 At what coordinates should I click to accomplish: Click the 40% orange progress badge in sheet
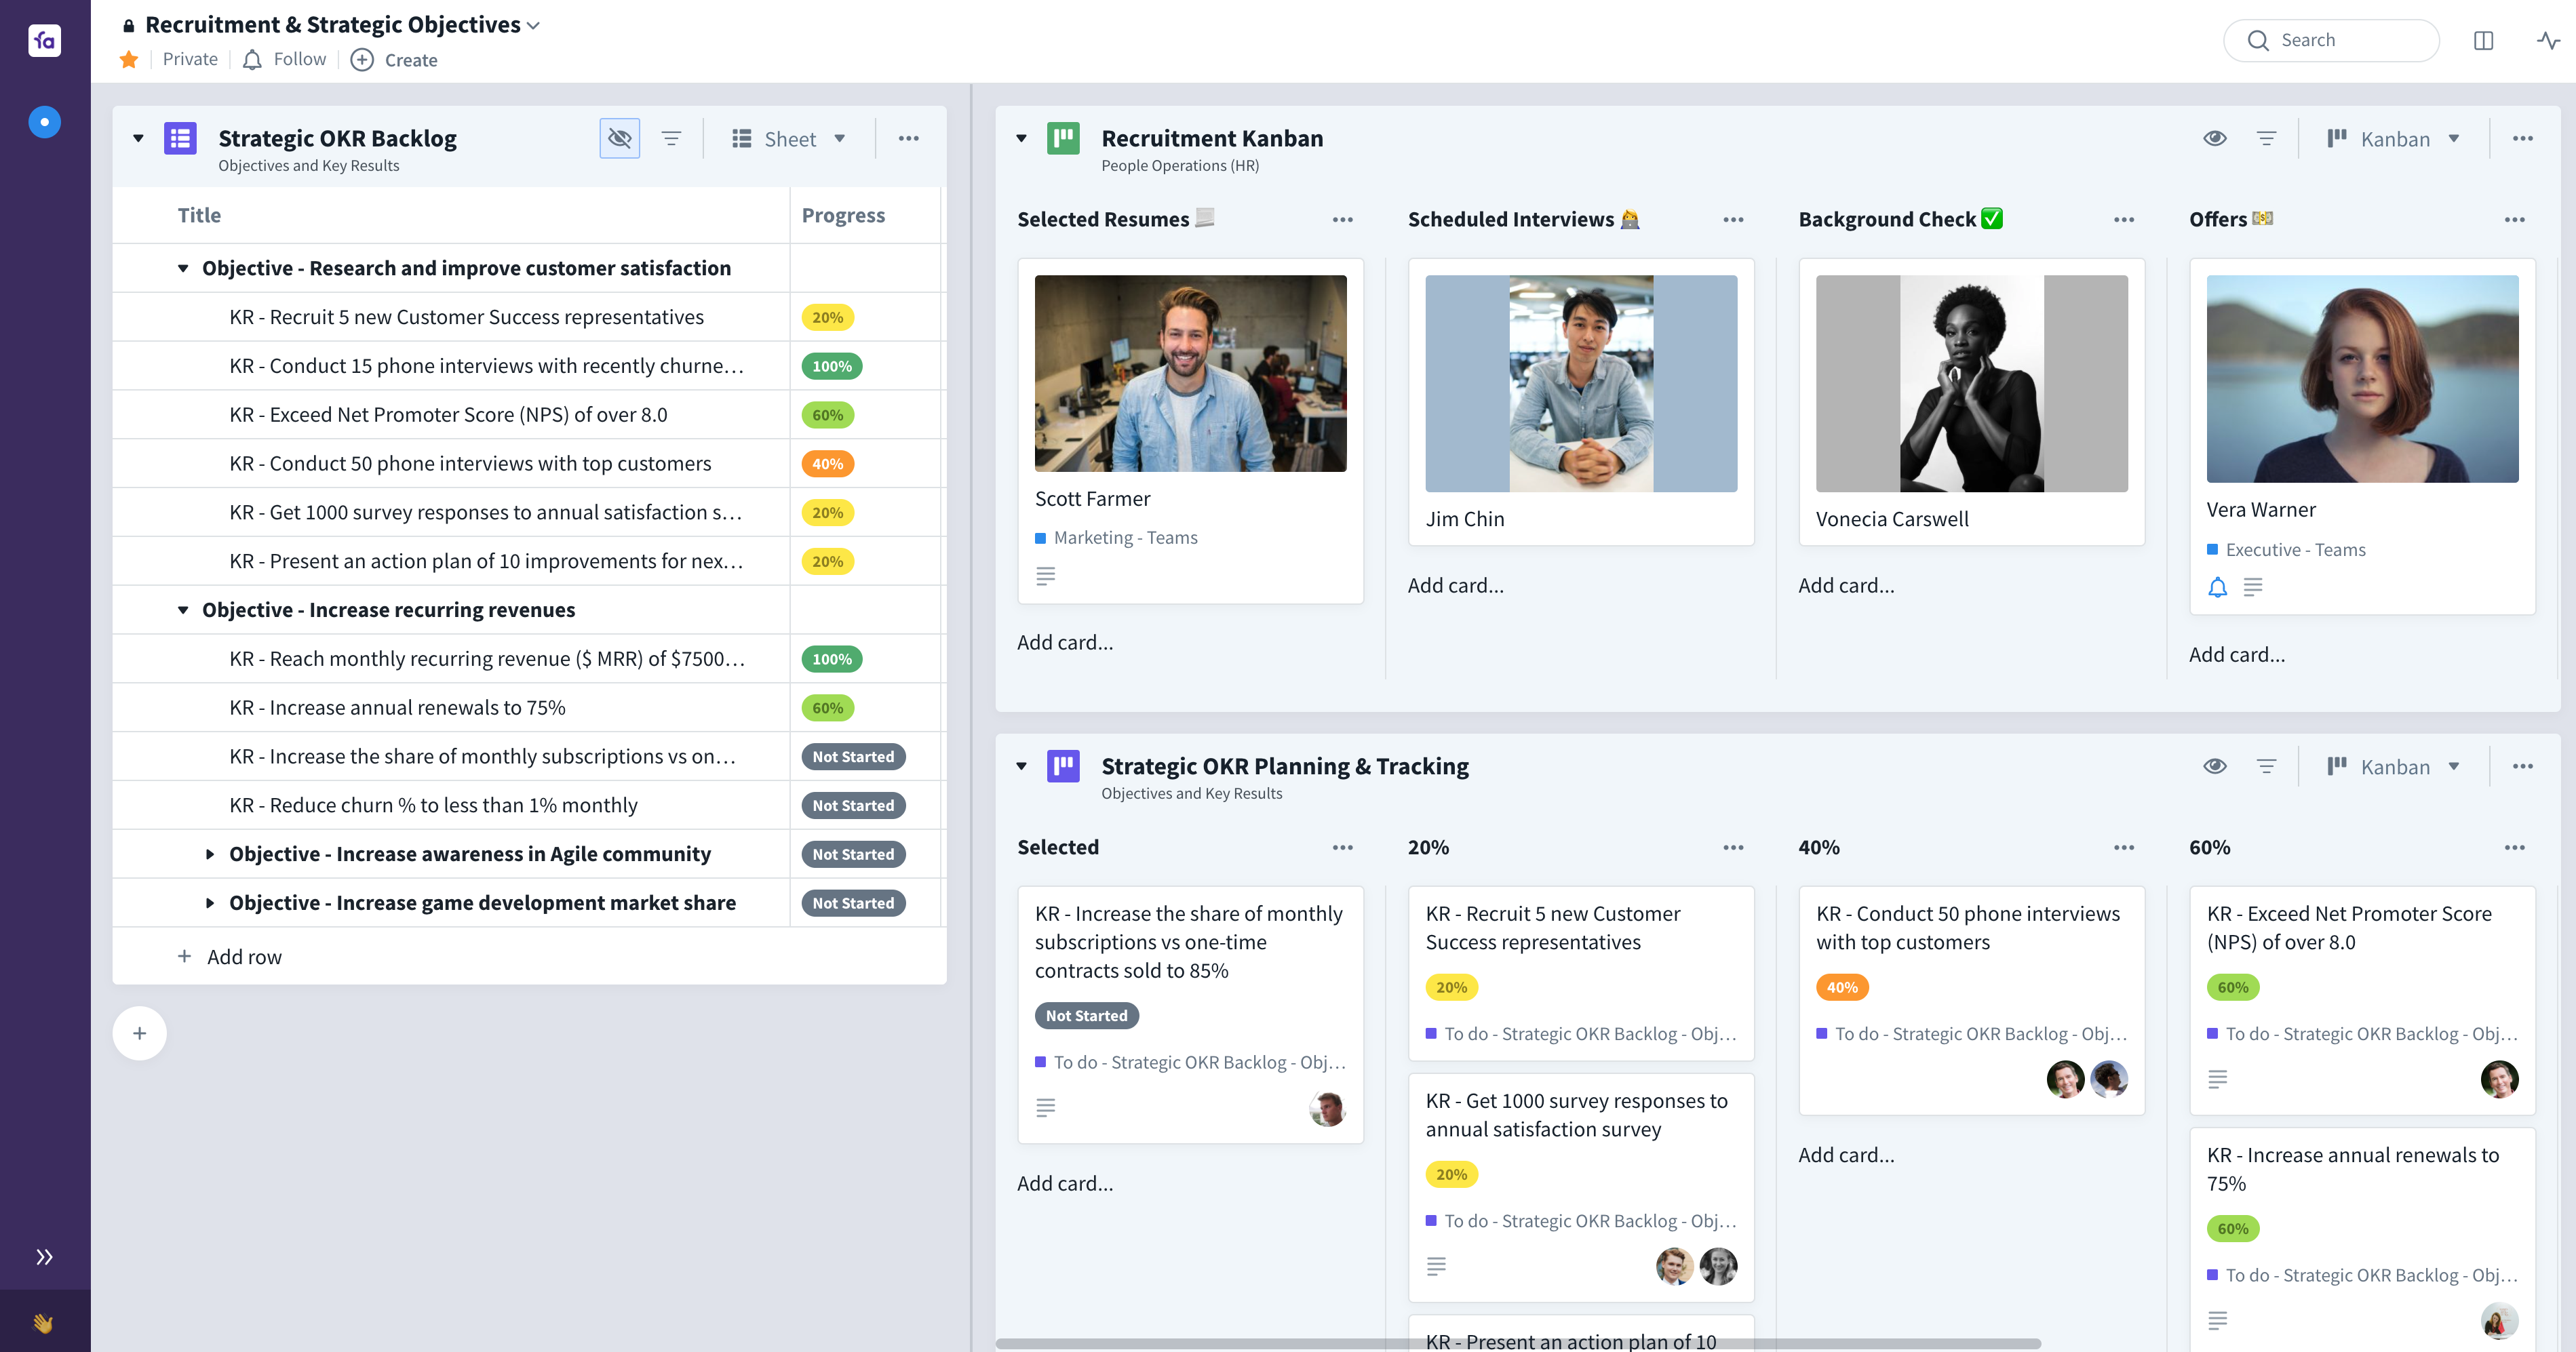pos(827,464)
